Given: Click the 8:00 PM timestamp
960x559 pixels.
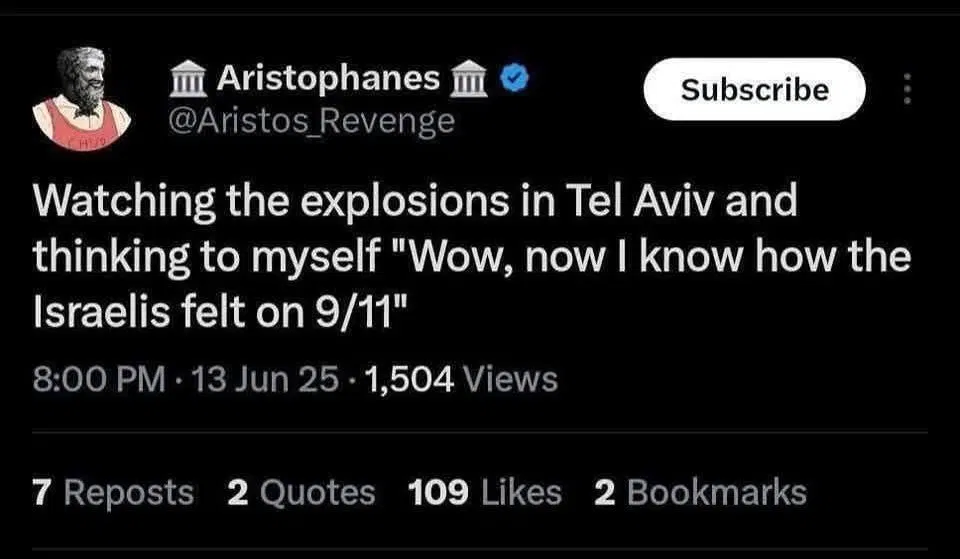Looking at the screenshot, I should pyautogui.click(x=98, y=379).
